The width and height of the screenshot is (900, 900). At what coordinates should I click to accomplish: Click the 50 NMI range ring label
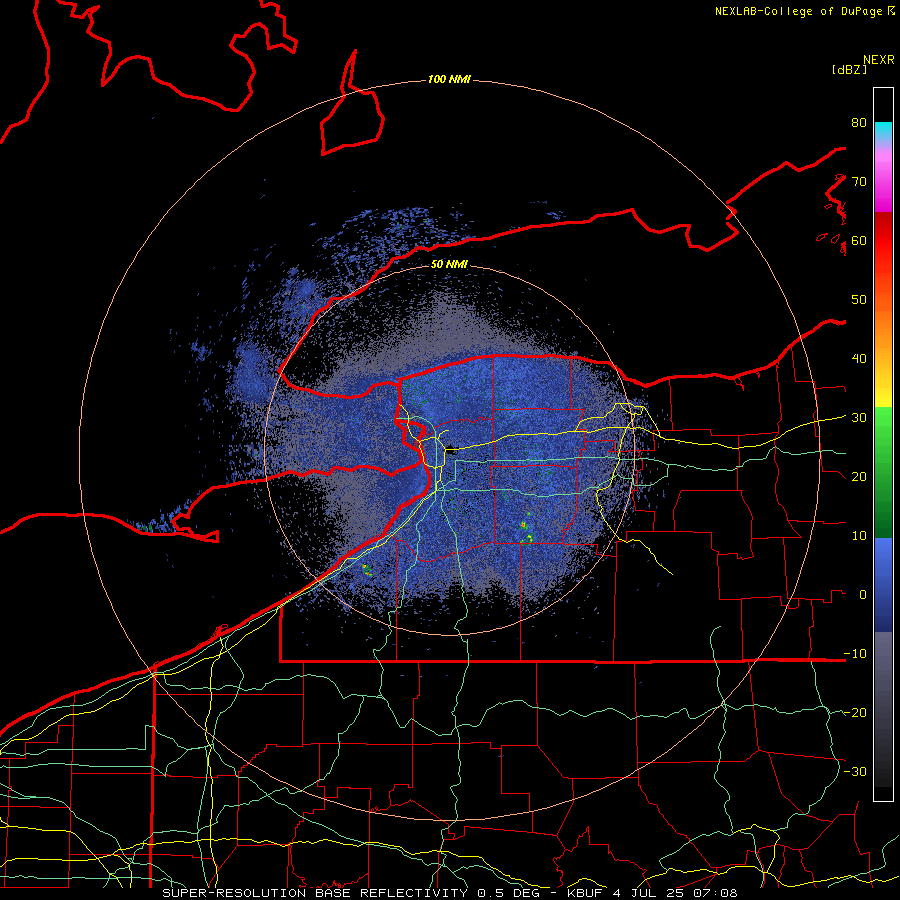click(449, 265)
